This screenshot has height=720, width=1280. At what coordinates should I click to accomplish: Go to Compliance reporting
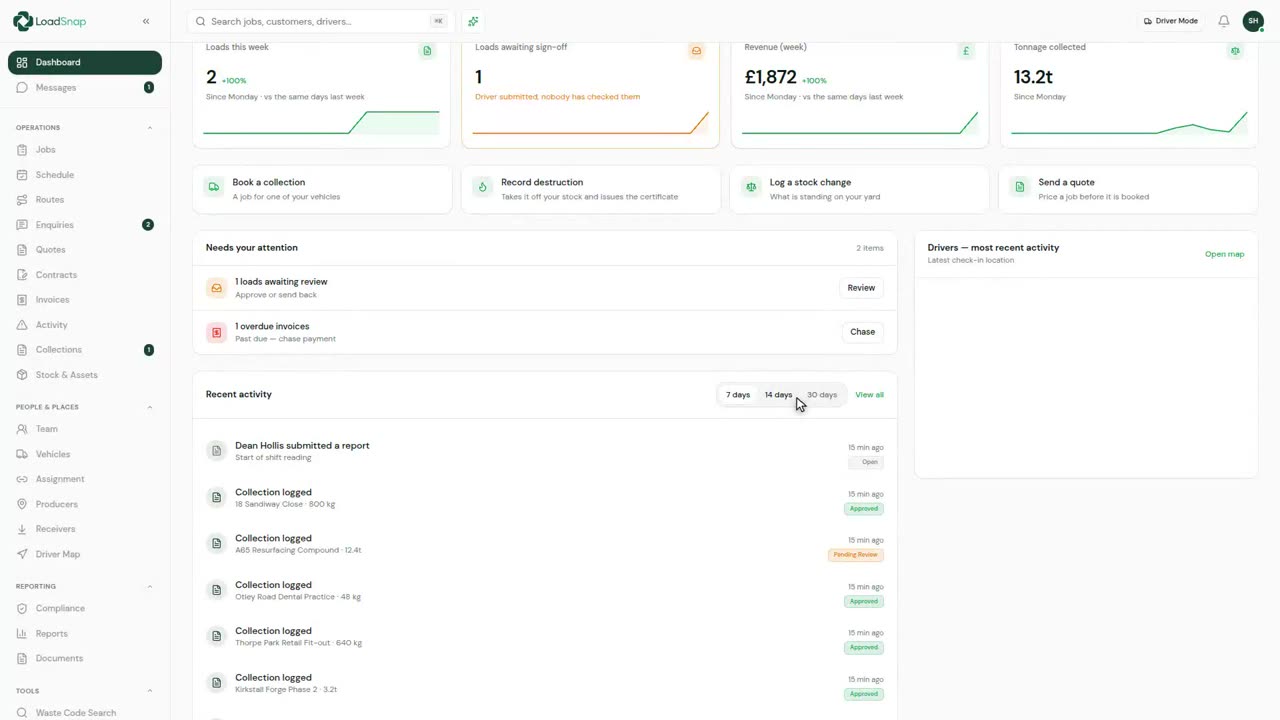[x=85, y=608]
